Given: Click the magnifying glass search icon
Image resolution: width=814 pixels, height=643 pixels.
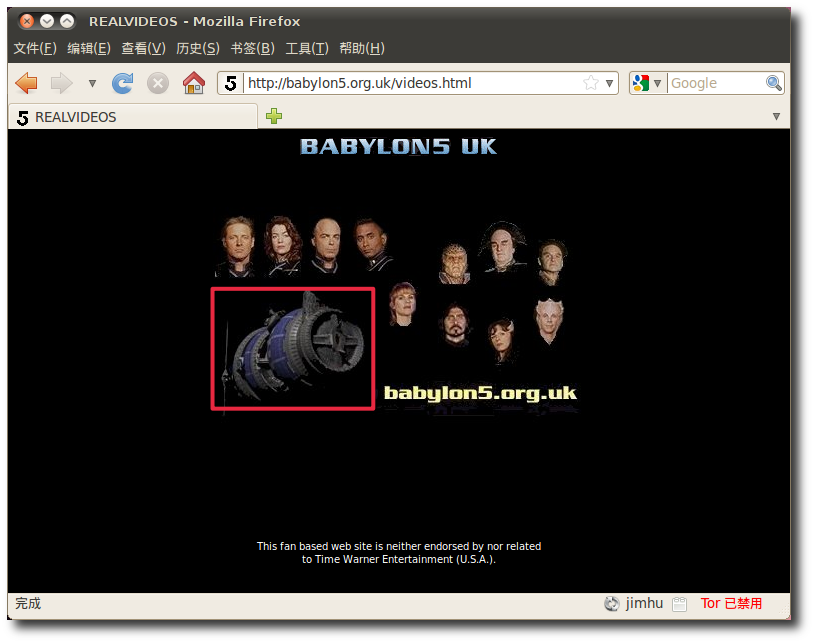Looking at the screenshot, I should click(x=774, y=83).
